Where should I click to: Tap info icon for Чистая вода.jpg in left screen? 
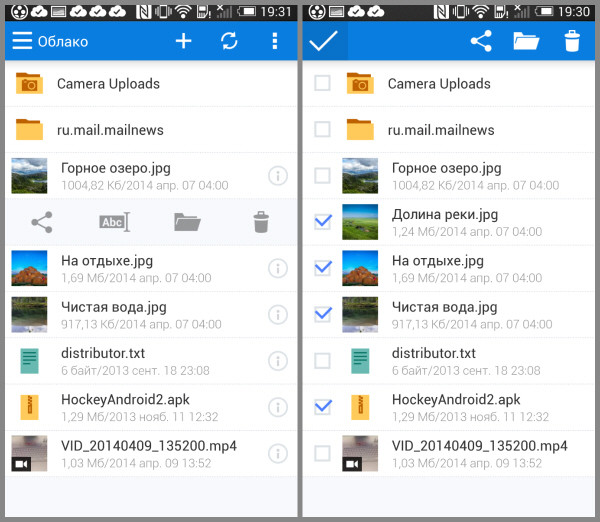tap(278, 315)
